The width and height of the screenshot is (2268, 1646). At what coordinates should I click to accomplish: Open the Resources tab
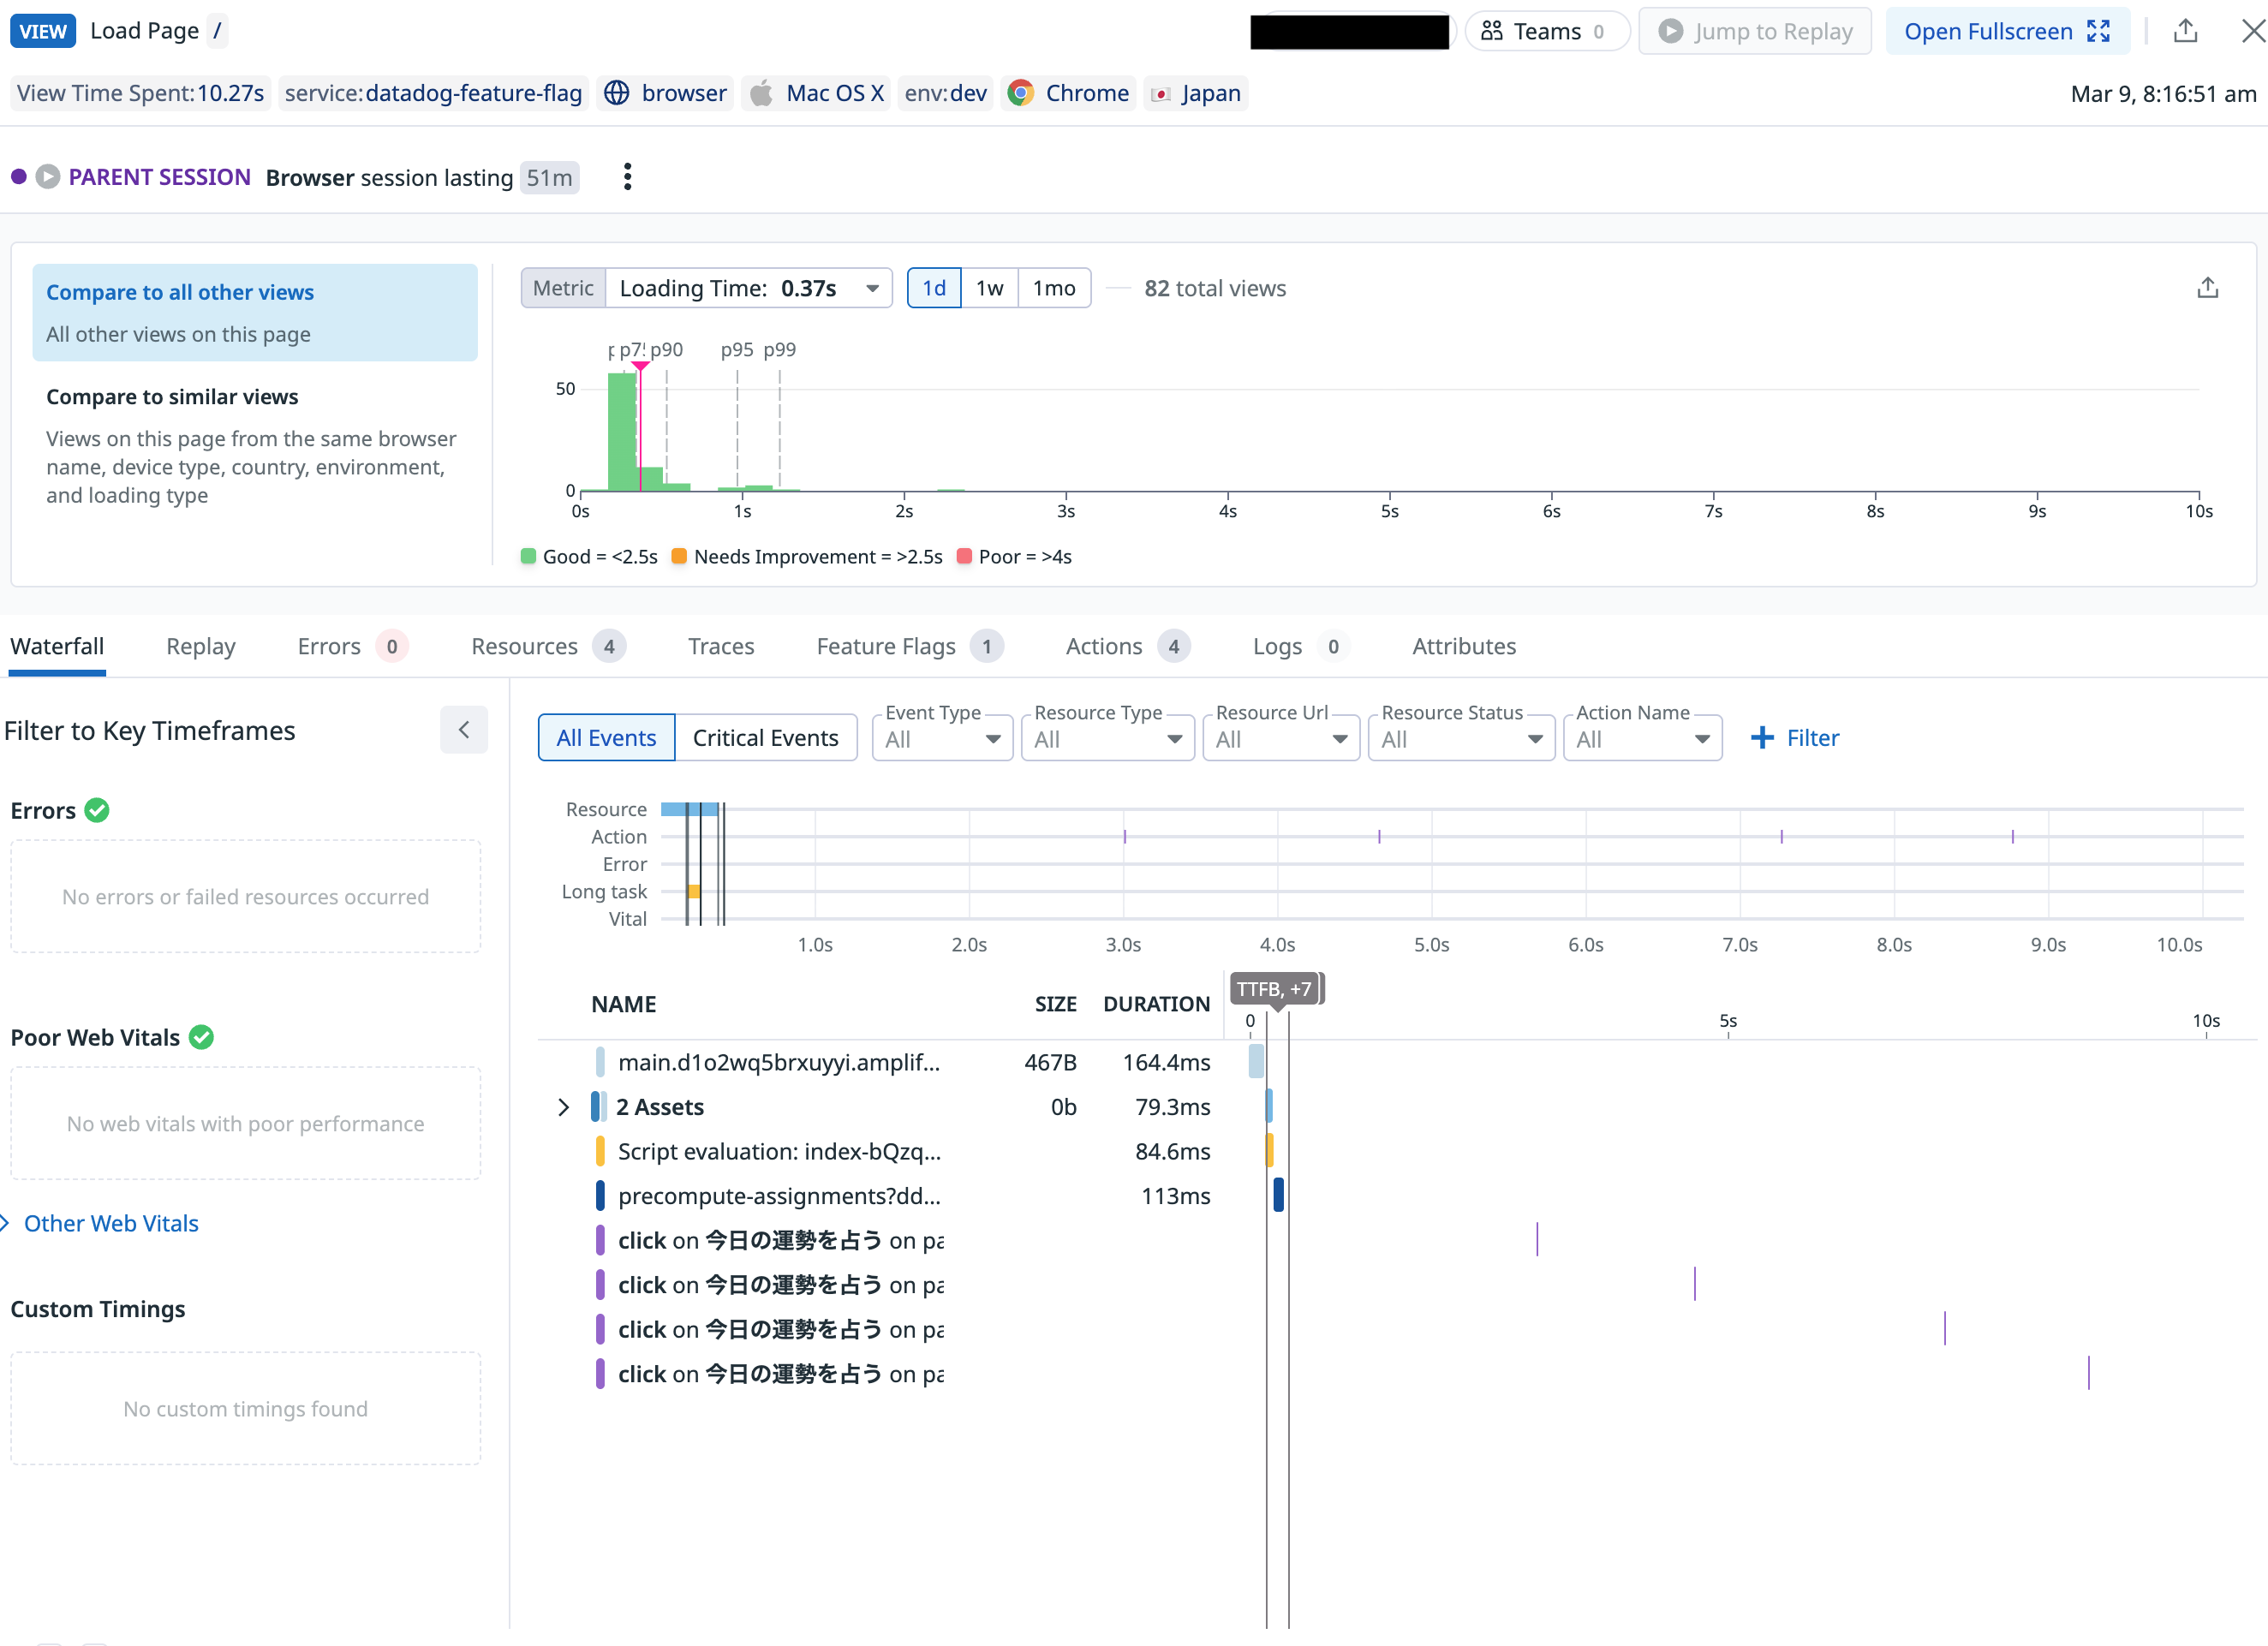coord(525,646)
